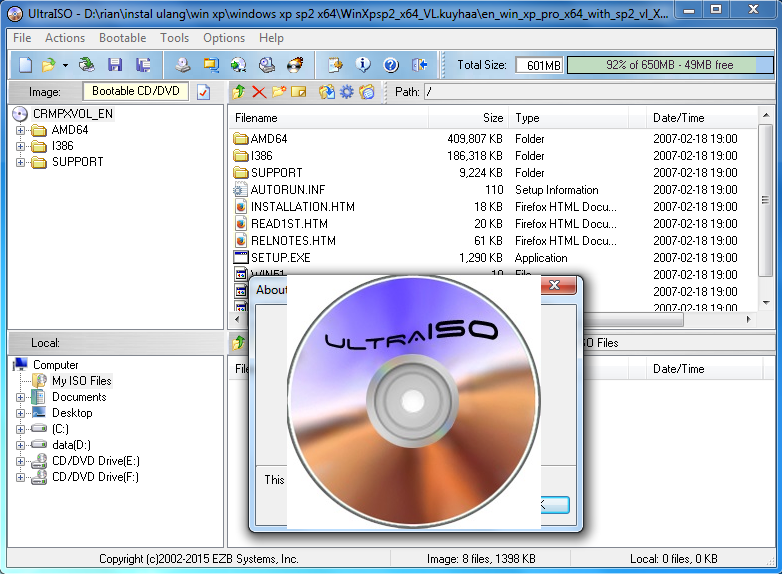The height and width of the screenshot is (574, 782).
Task: Sort by the Size column header
Action: [x=468, y=118]
